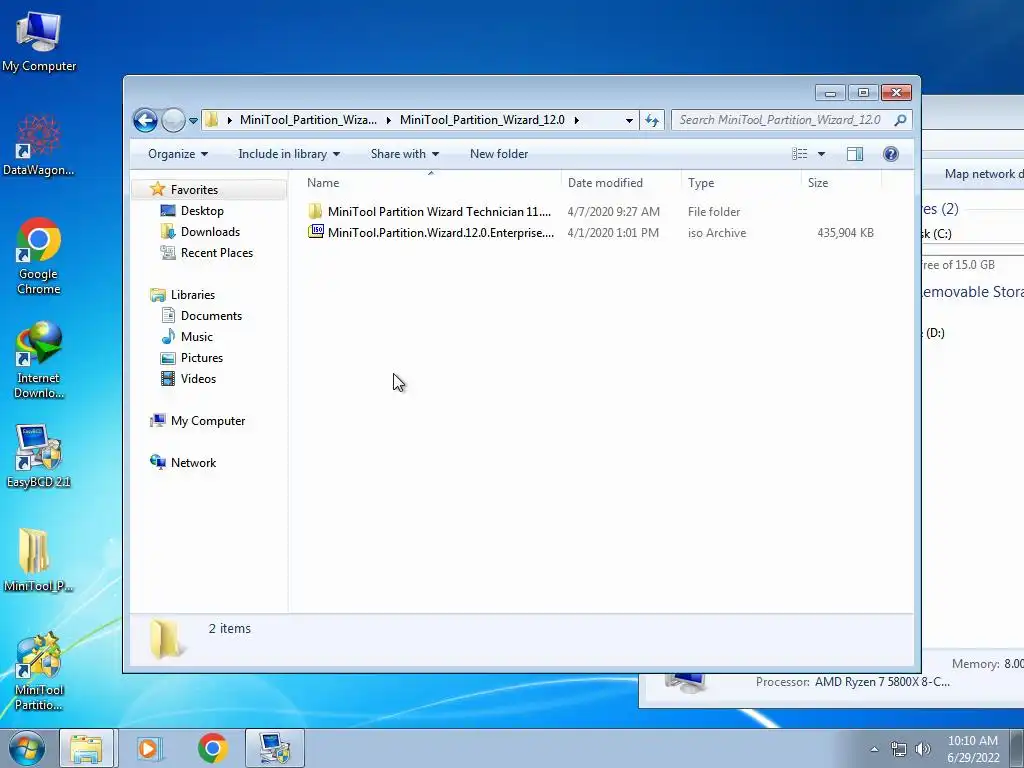Sort files by the Name column

point(430,183)
